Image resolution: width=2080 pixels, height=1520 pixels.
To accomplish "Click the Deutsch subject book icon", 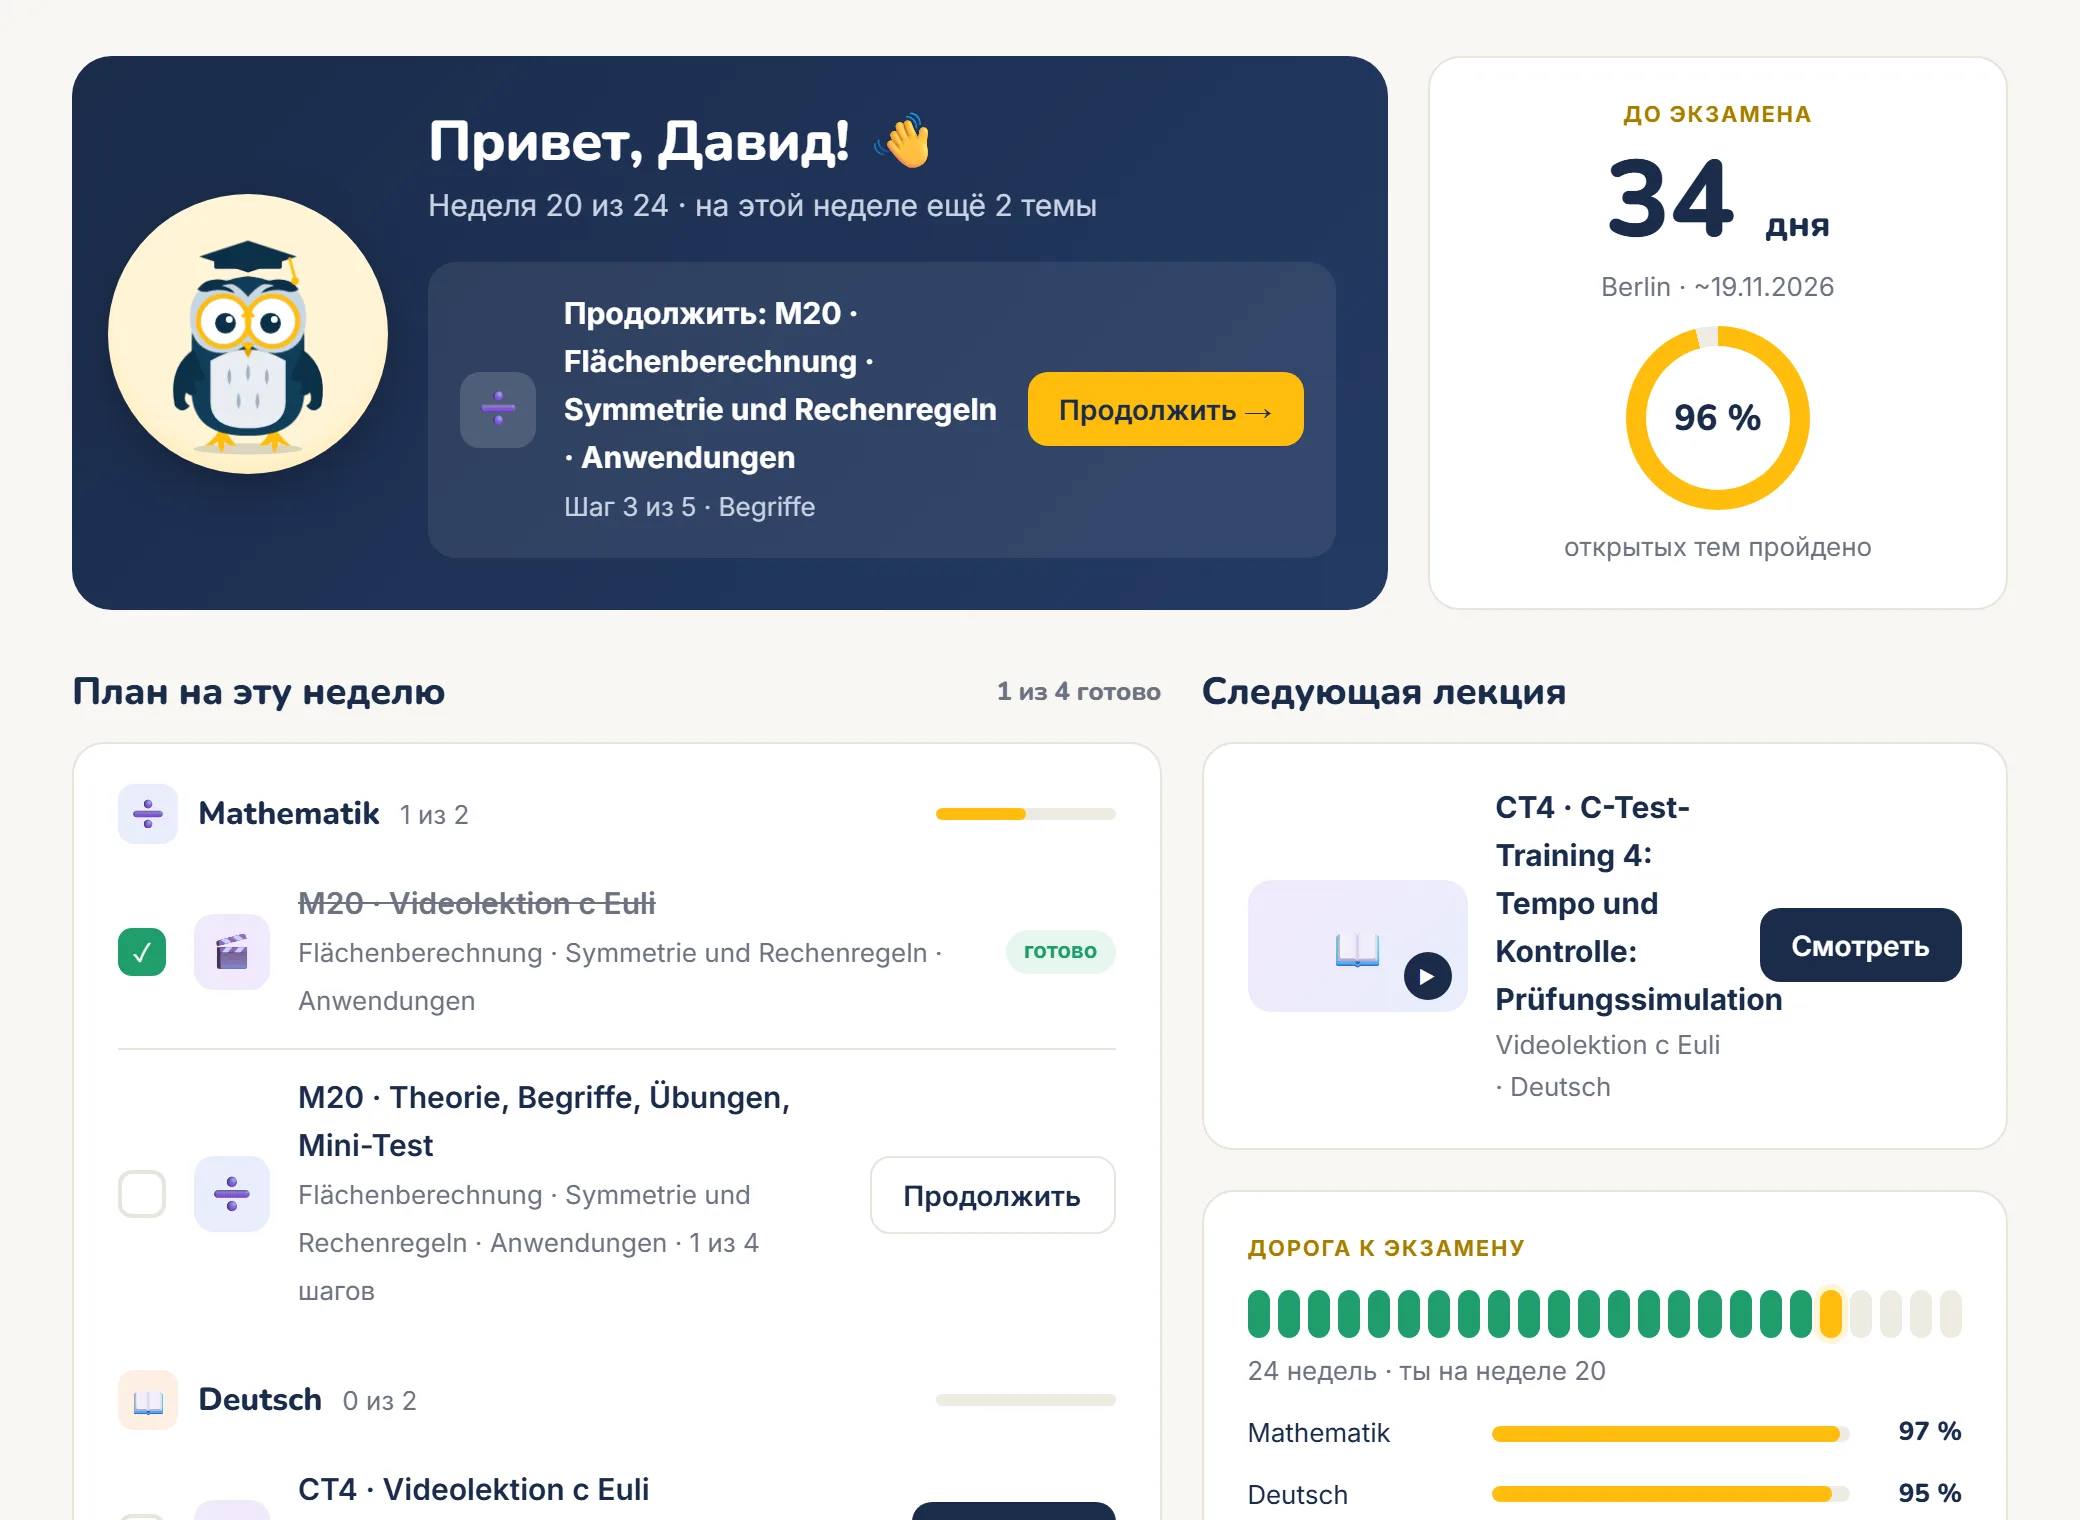I will coord(148,1400).
